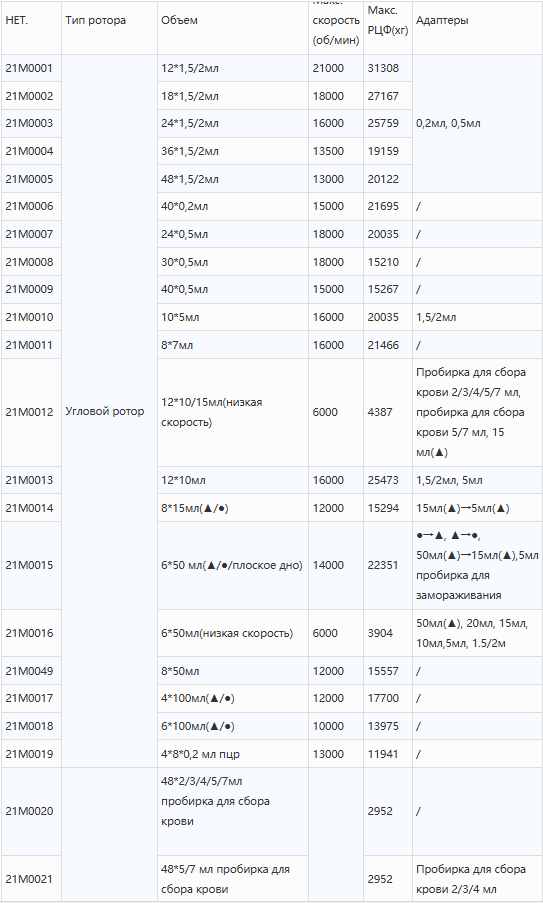This screenshot has width=543, height=903.
Task: Click the Угловой ротор cell
Action: (105, 411)
